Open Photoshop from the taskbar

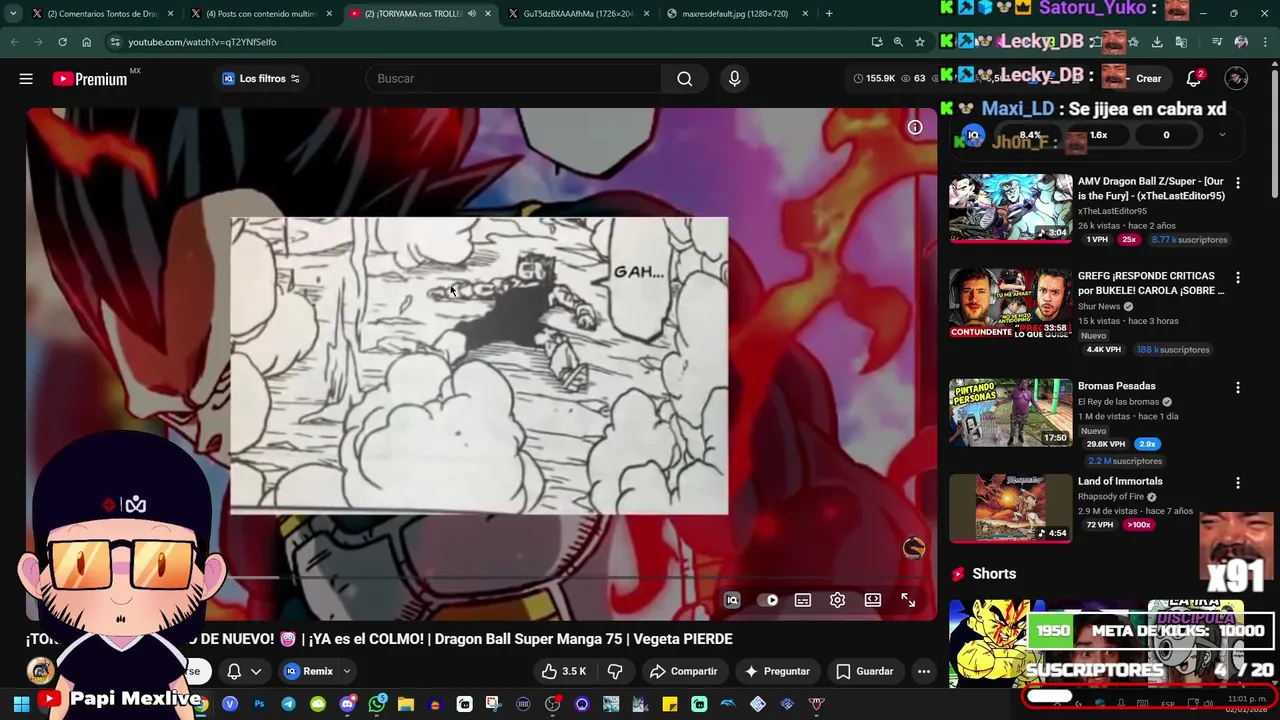pyautogui.click(x=259, y=704)
